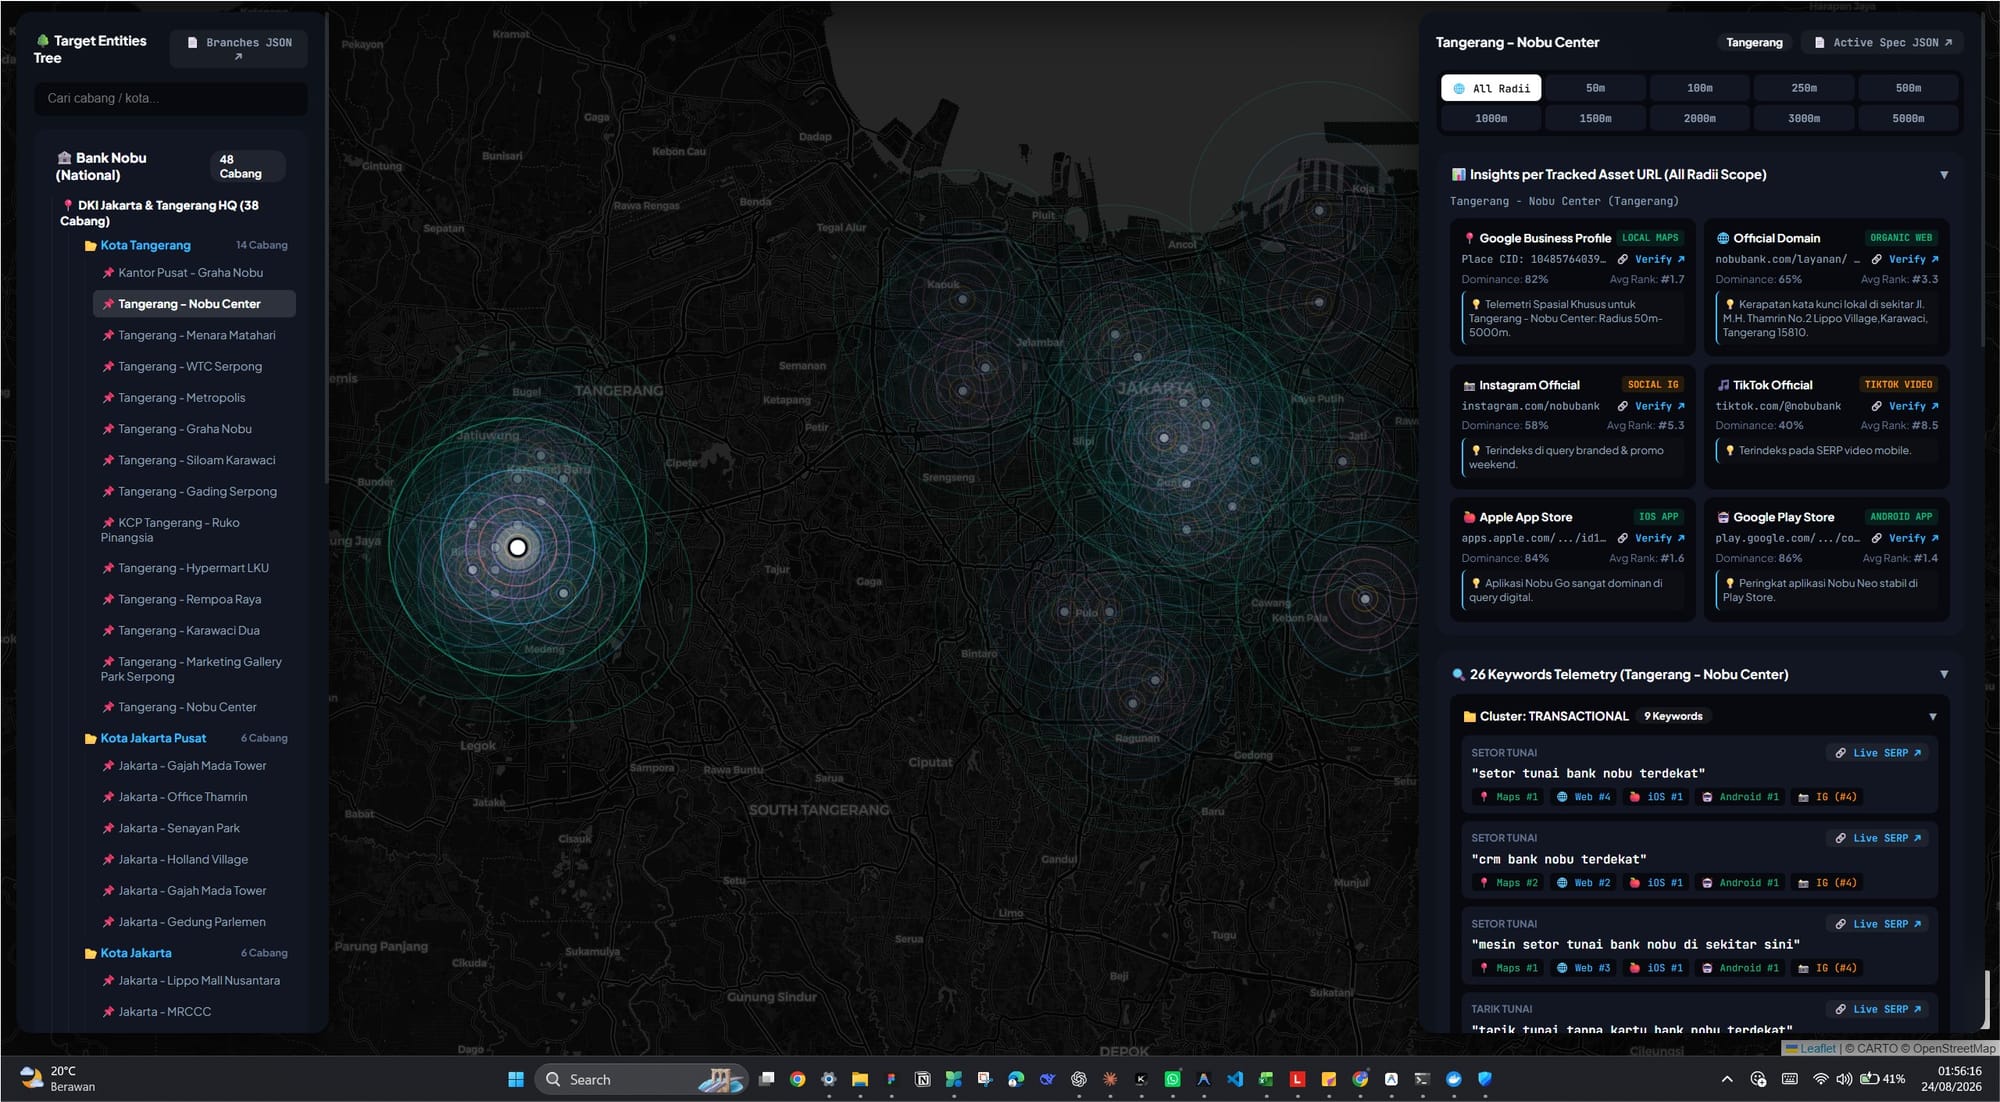Select the 3000m radius option
The width and height of the screenshot is (2000, 1102).
1804,118
